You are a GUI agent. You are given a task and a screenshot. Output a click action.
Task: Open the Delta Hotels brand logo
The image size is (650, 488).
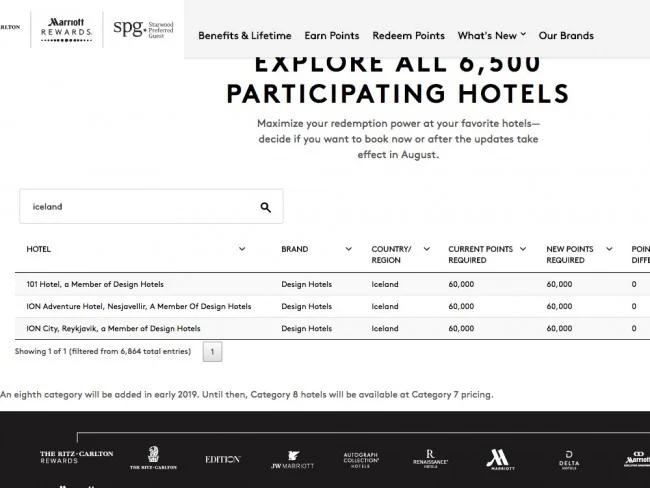pos(569,459)
